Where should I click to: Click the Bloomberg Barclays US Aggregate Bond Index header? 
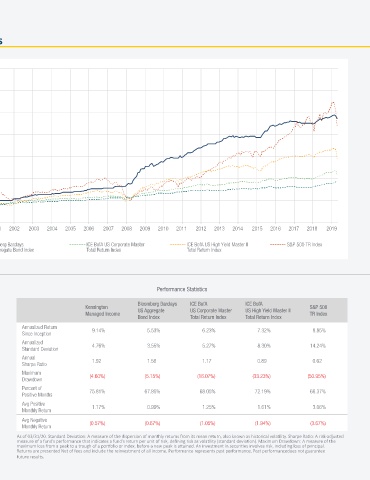pyautogui.click(x=157, y=310)
